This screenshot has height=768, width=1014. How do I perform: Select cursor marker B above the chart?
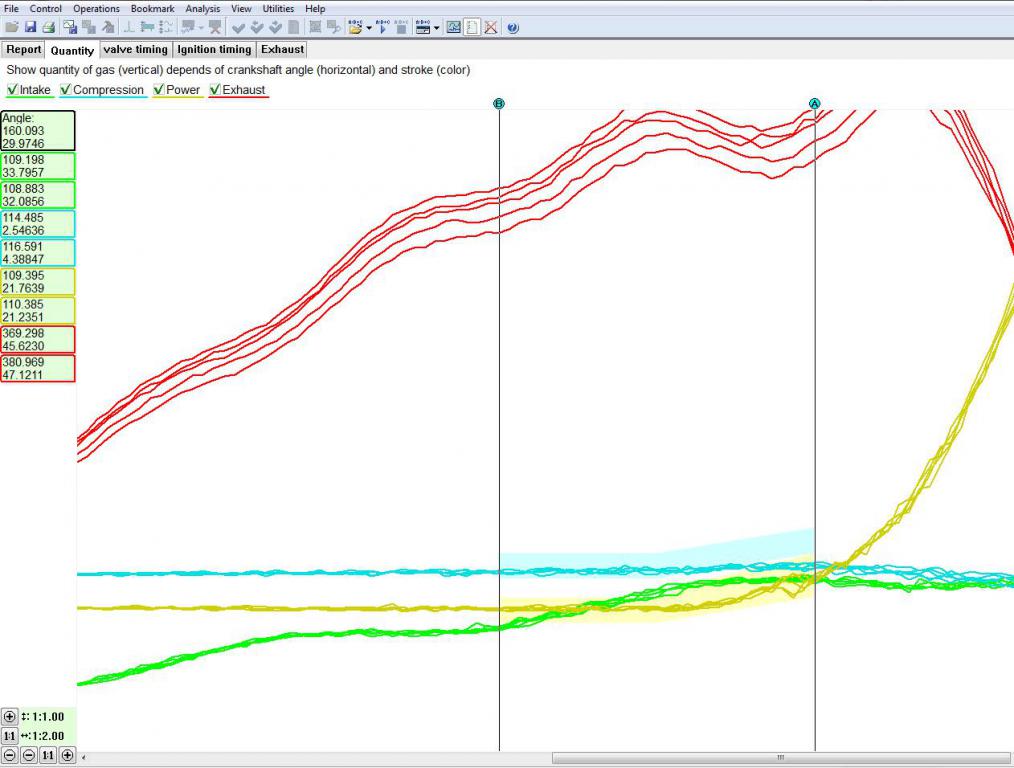(x=499, y=103)
